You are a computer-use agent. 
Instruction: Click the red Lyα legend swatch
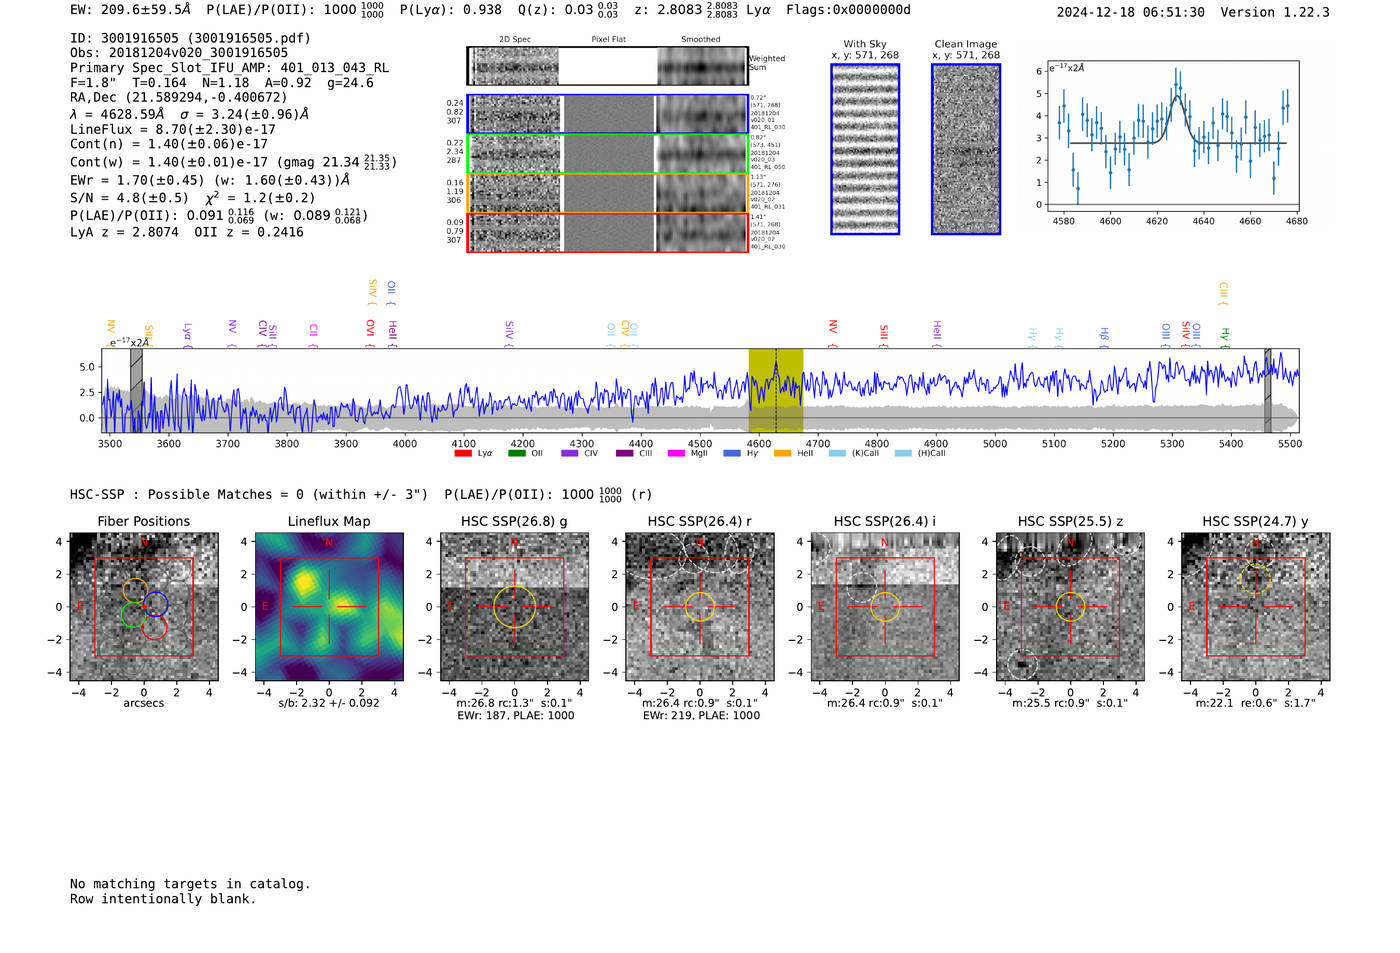tap(463, 453)
